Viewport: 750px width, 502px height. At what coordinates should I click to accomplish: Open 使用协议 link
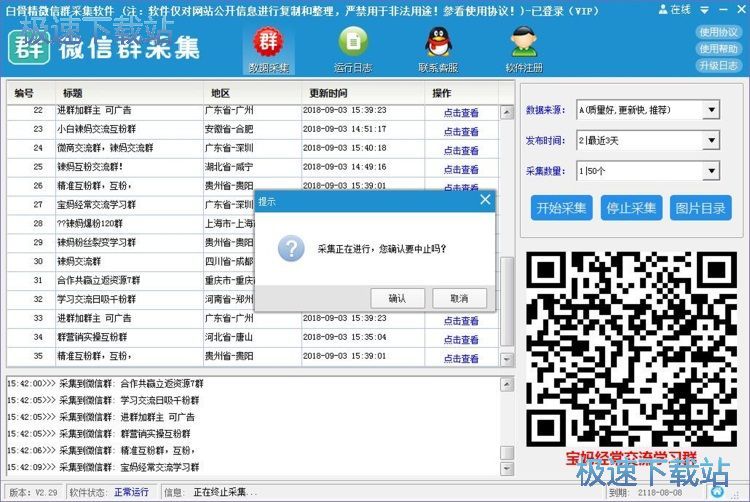tap(718, 32)
